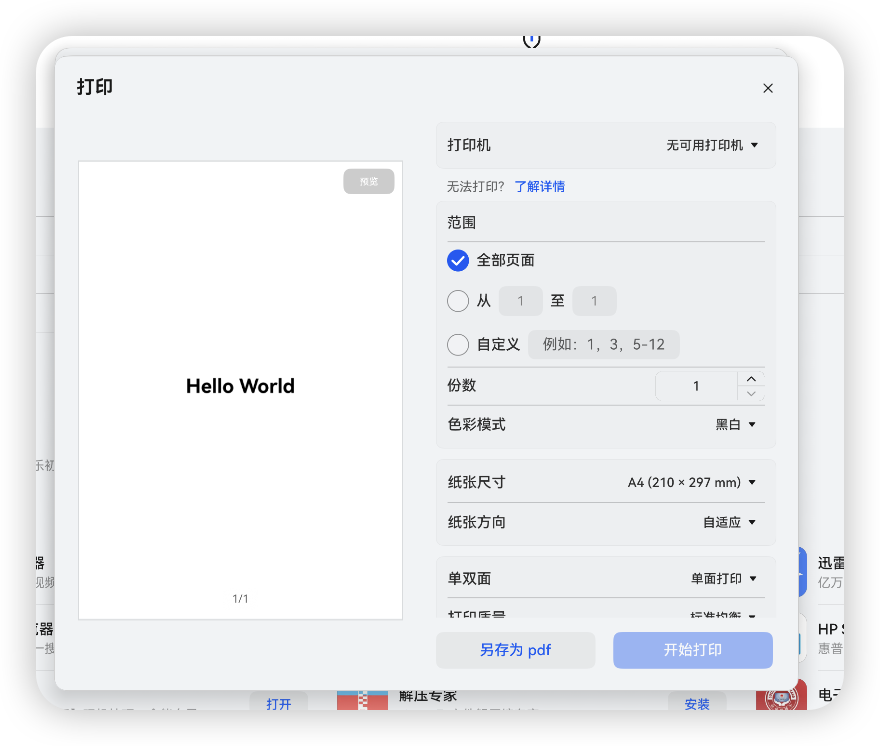Increase copies with the up arrow
Screen dimensions: 880x746
pyautogui.click(x=751, y=379)
